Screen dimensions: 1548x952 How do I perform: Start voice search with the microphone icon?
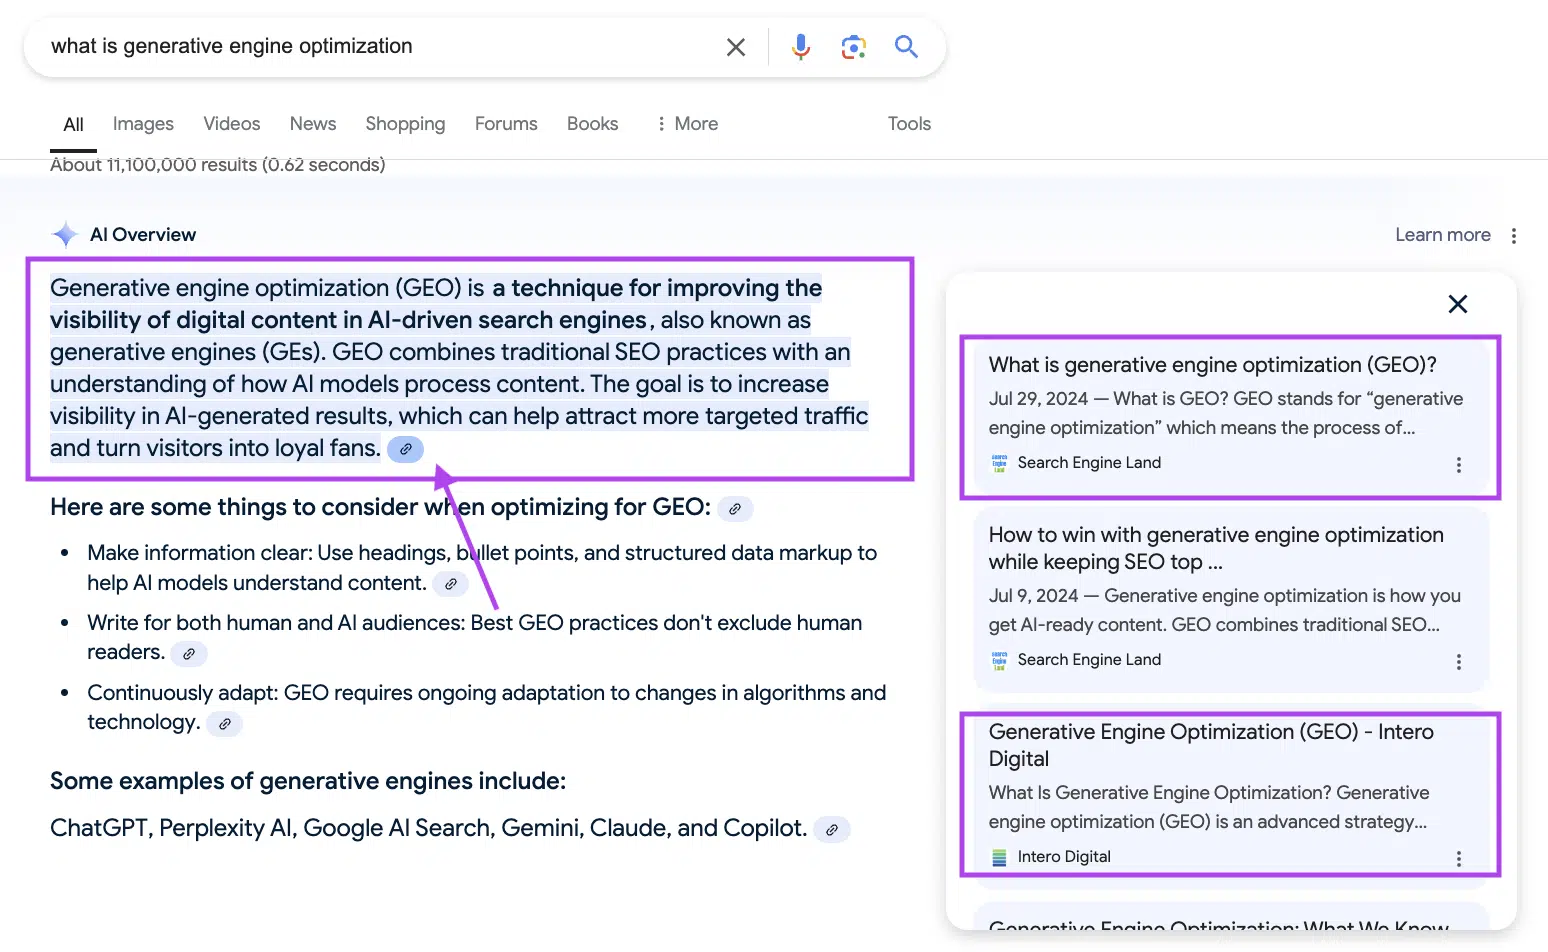tap(801, 47)
